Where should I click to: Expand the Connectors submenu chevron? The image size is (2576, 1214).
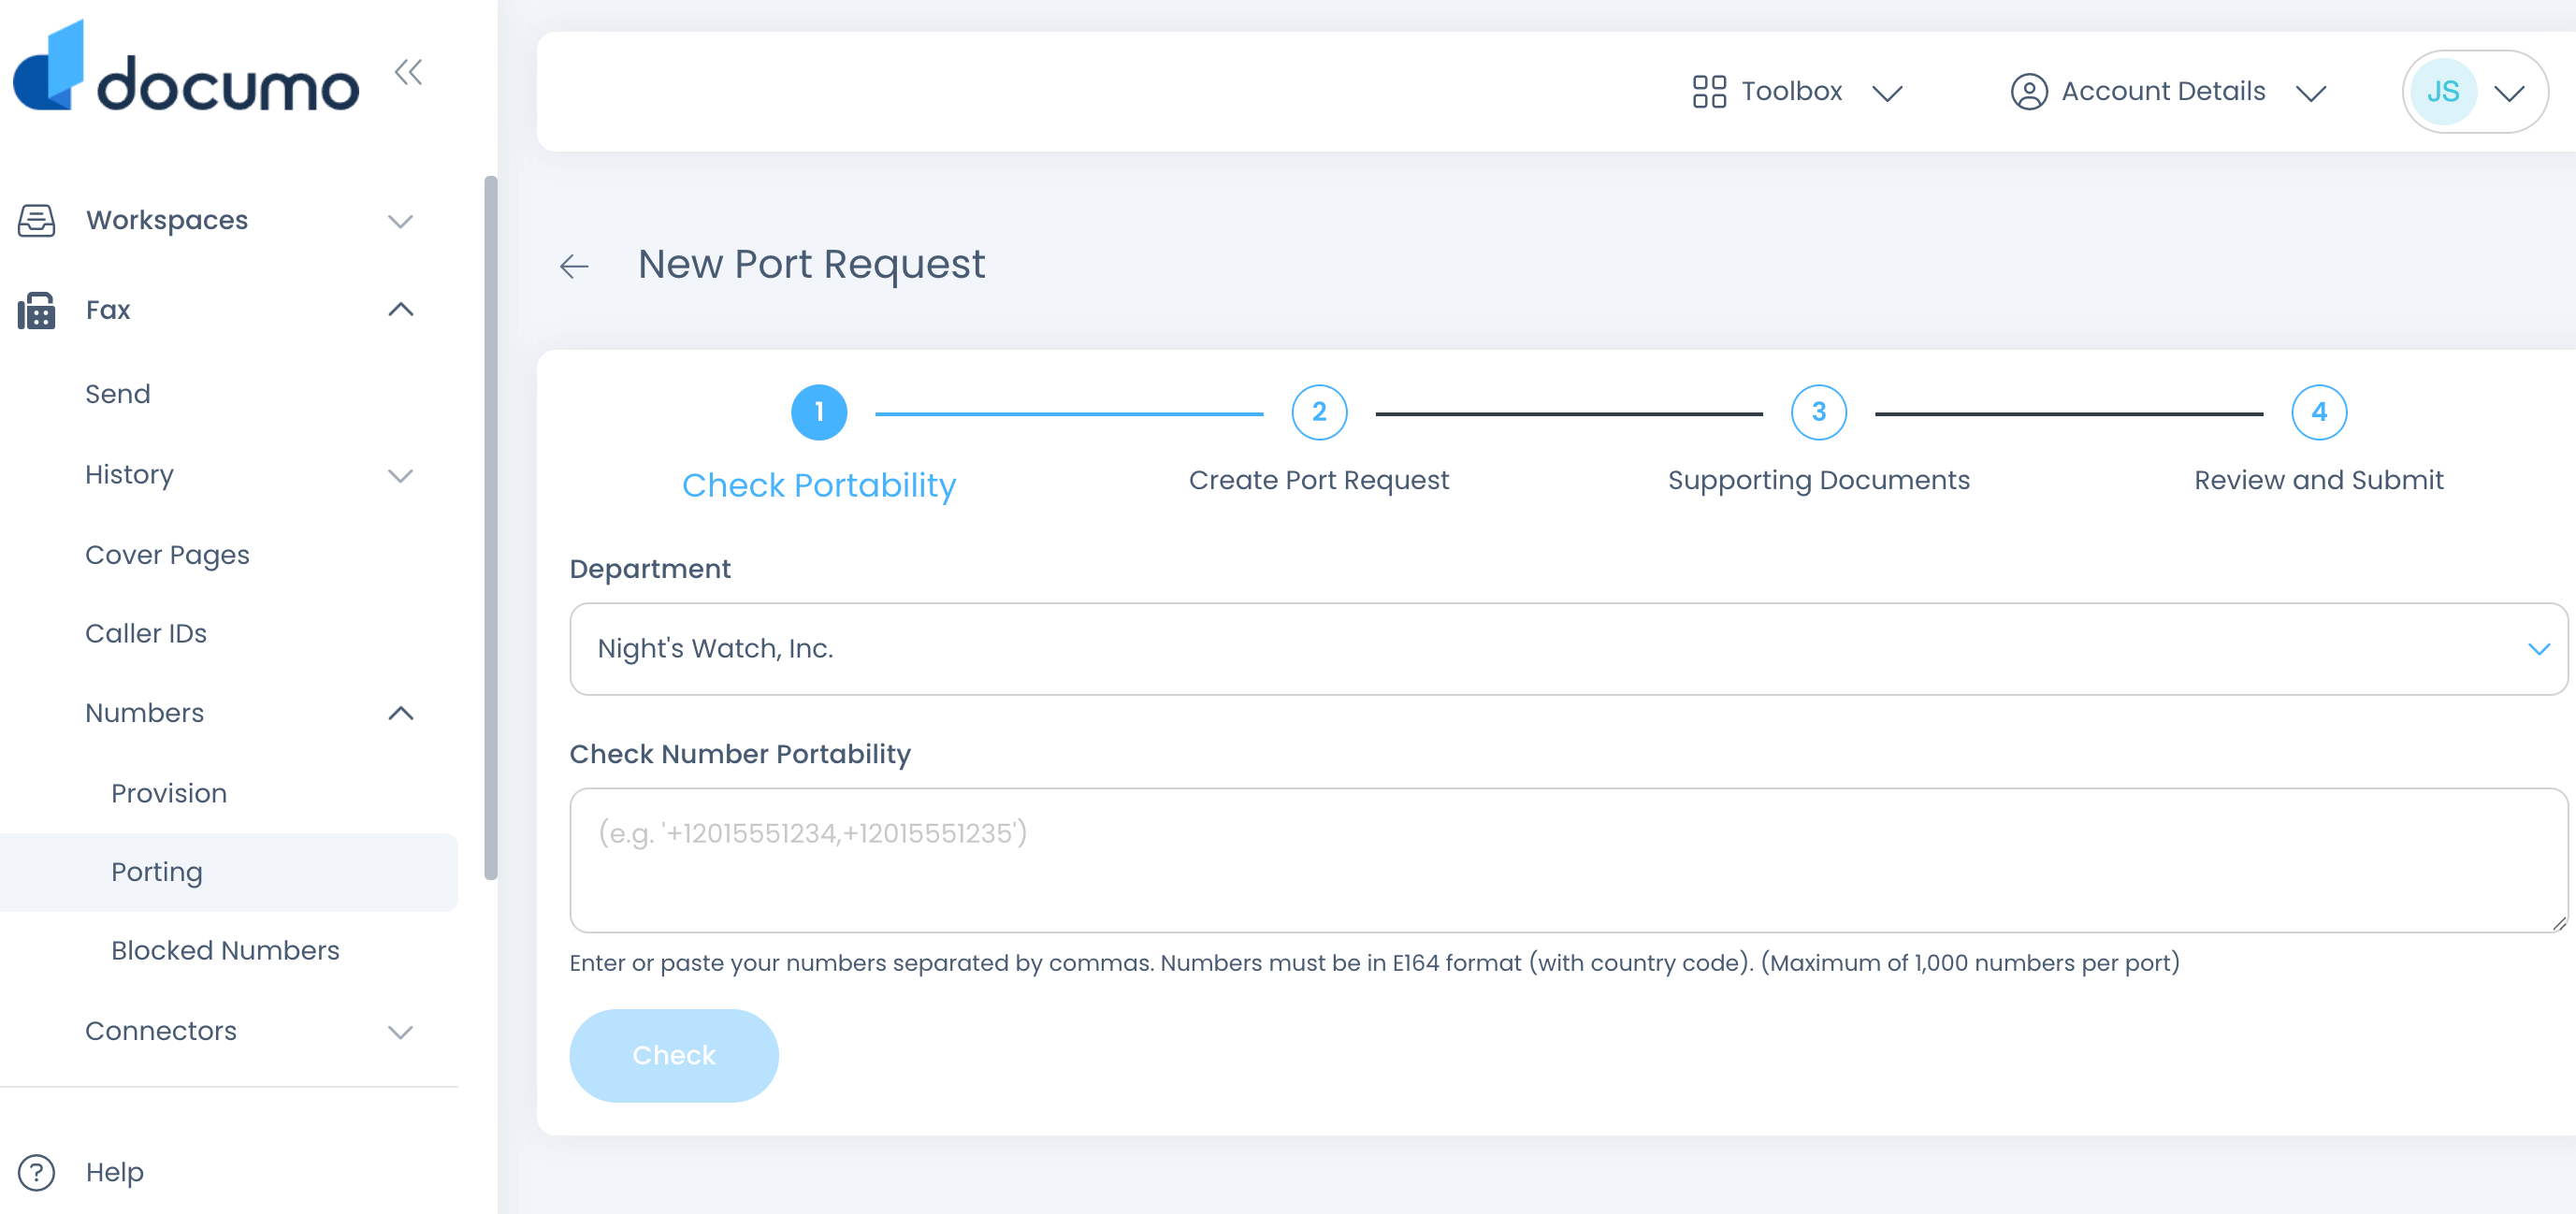[x=401, y=1032]
